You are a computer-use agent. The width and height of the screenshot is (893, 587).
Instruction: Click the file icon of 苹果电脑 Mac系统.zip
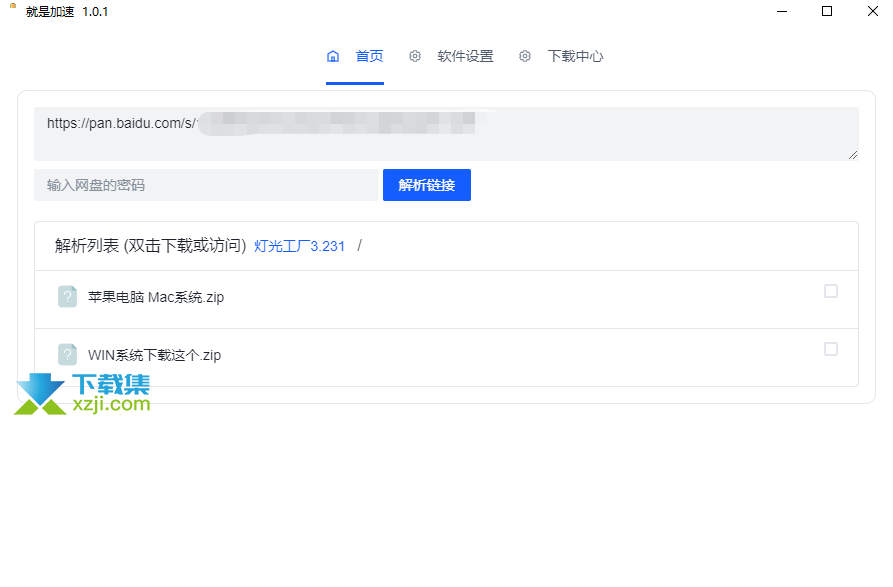pyautogui.click(x=67, y=297)
